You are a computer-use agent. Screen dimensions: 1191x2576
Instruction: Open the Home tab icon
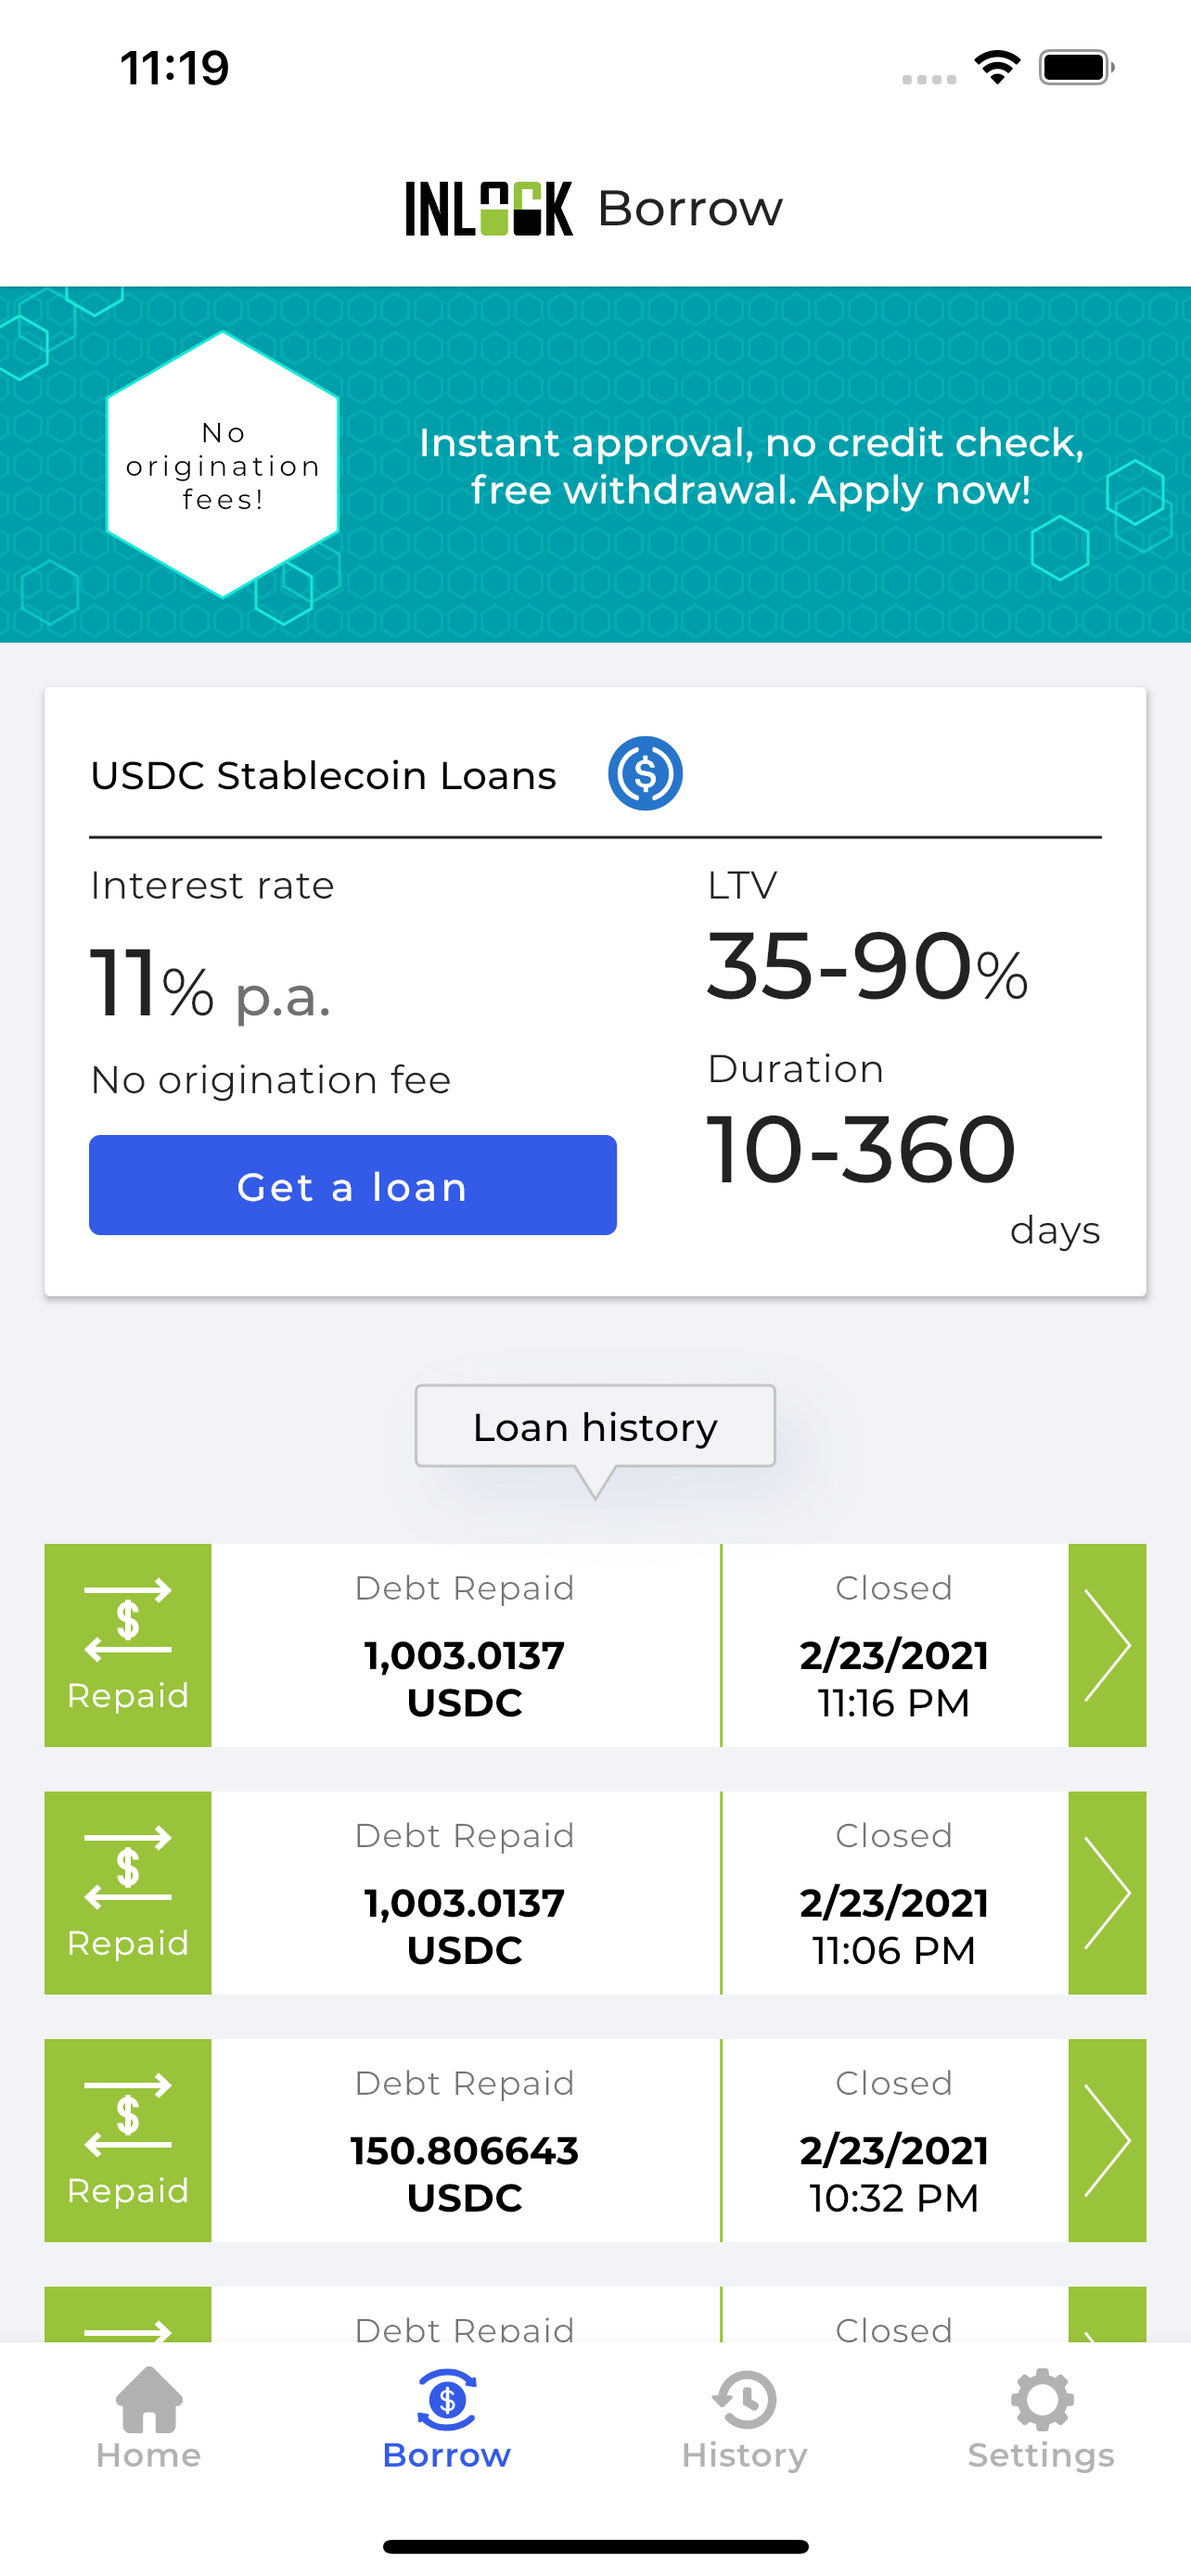tap(149, 2399)
